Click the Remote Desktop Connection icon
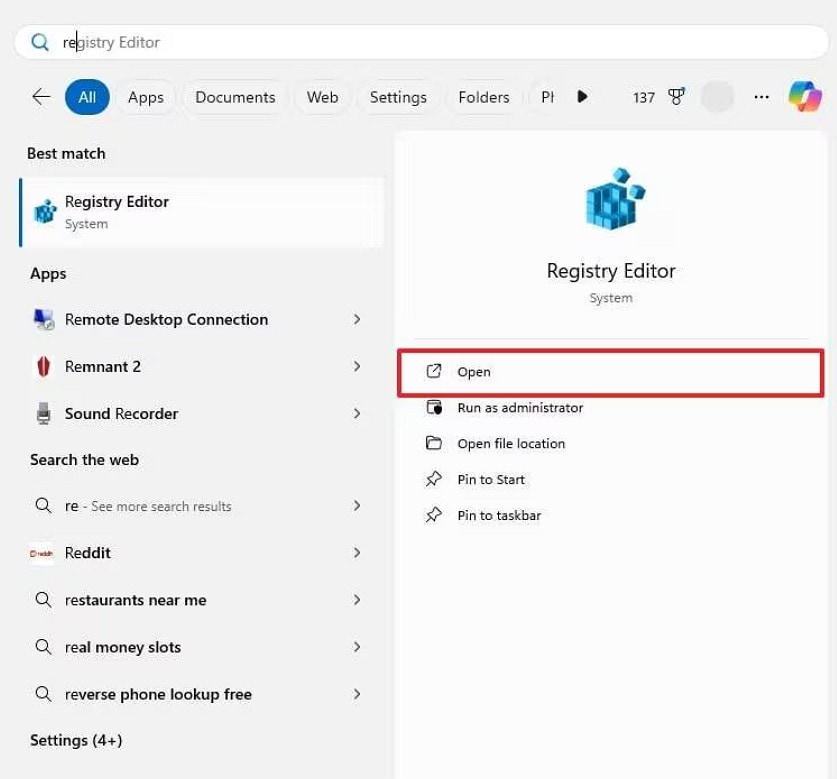Screen dimensions: 837x779 [x=44, y=319]
